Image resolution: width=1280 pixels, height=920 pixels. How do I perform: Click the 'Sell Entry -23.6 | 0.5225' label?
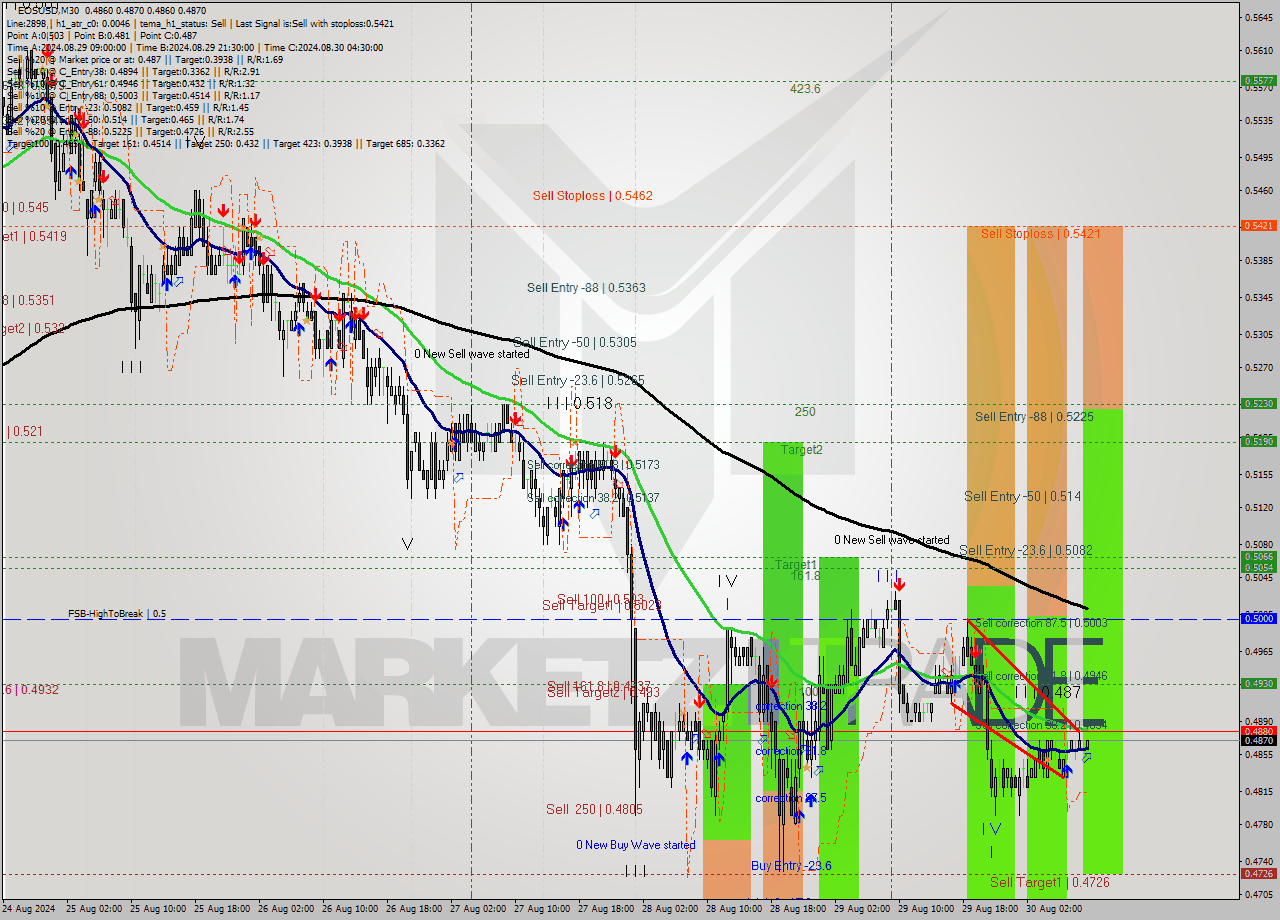578,381
